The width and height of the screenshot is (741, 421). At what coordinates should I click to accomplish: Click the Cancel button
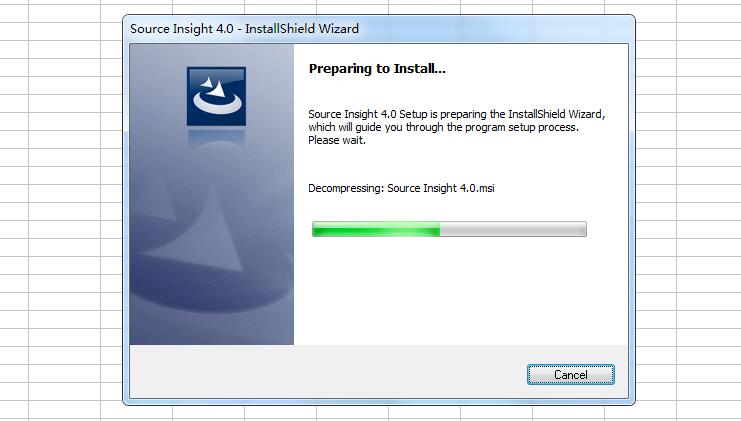click(570, 375)
